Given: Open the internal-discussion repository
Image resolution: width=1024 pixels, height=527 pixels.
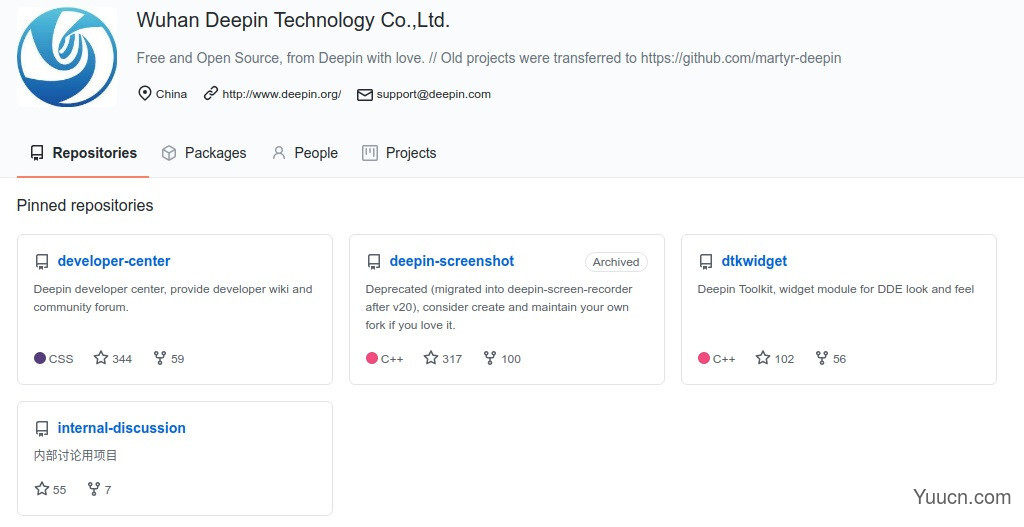Looking at the screenshot, I should [x=121, y=428].
